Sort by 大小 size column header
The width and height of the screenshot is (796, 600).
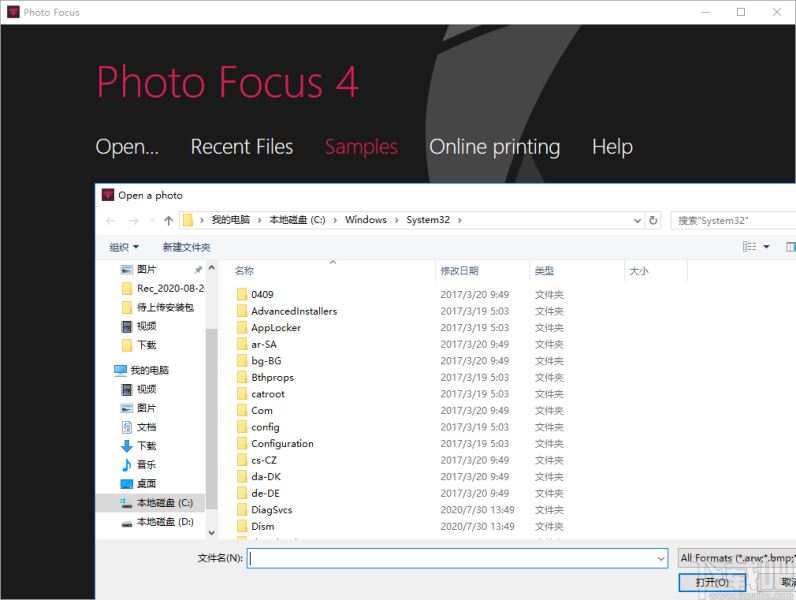pos(639,271)
